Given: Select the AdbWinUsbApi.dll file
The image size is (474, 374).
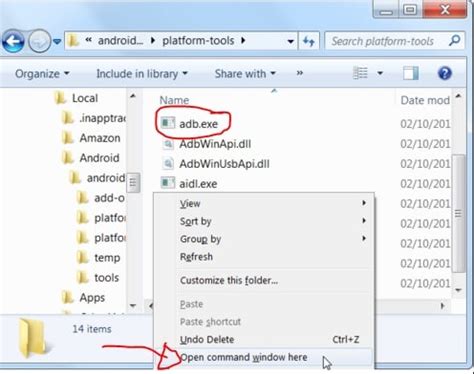Looking at the screenshot, I should (x=224, y=164).
